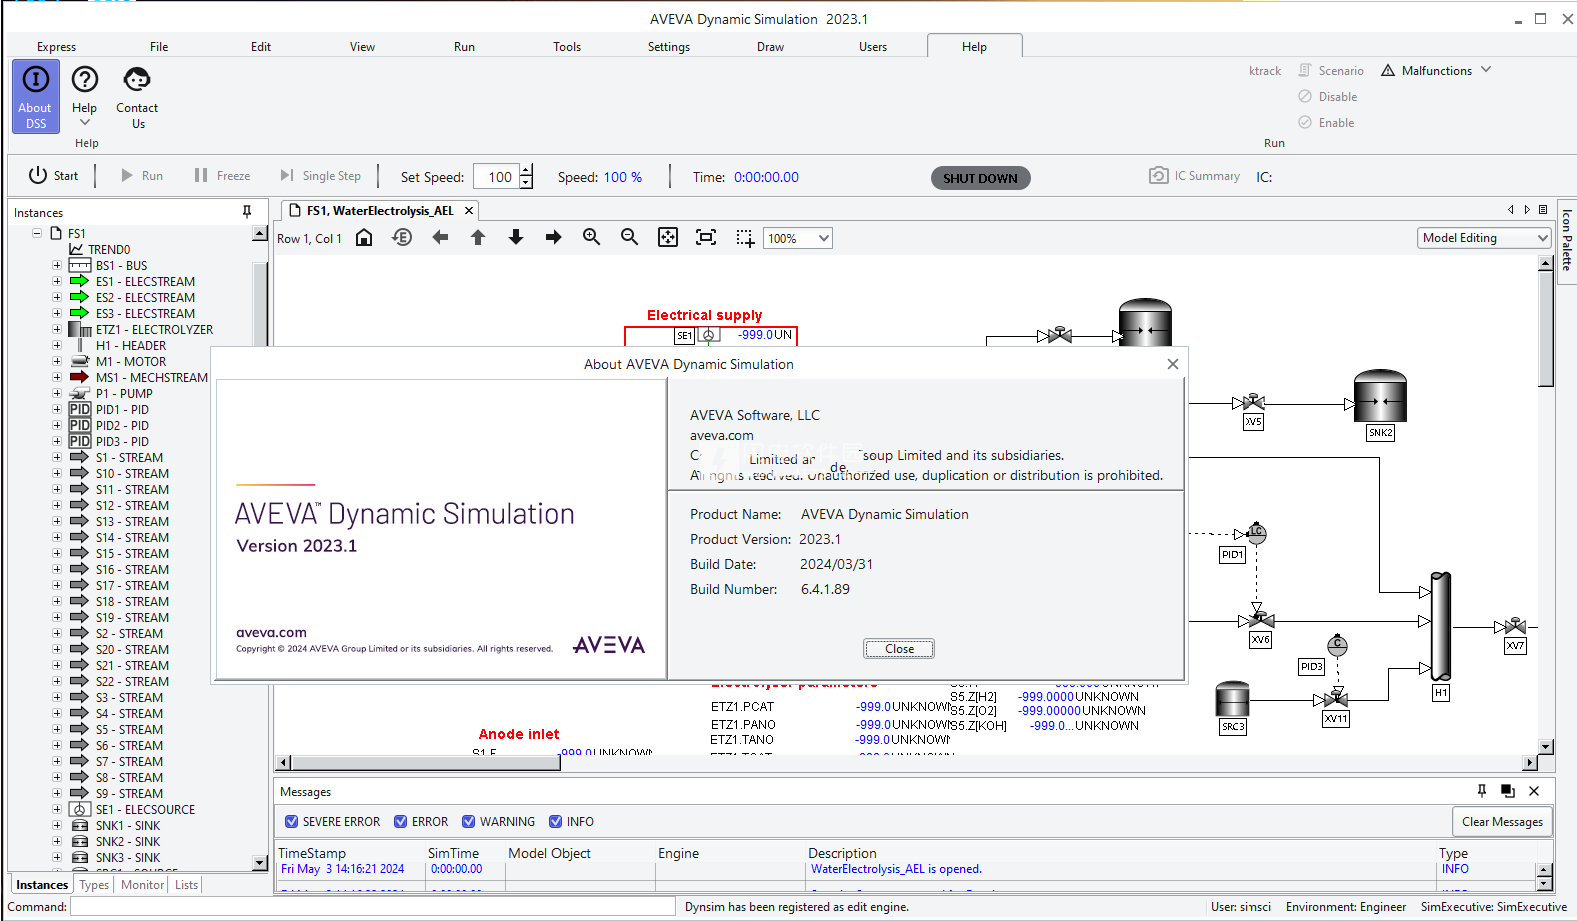
Task: Expand the PID1 - PID node
Action: [57, 409]
